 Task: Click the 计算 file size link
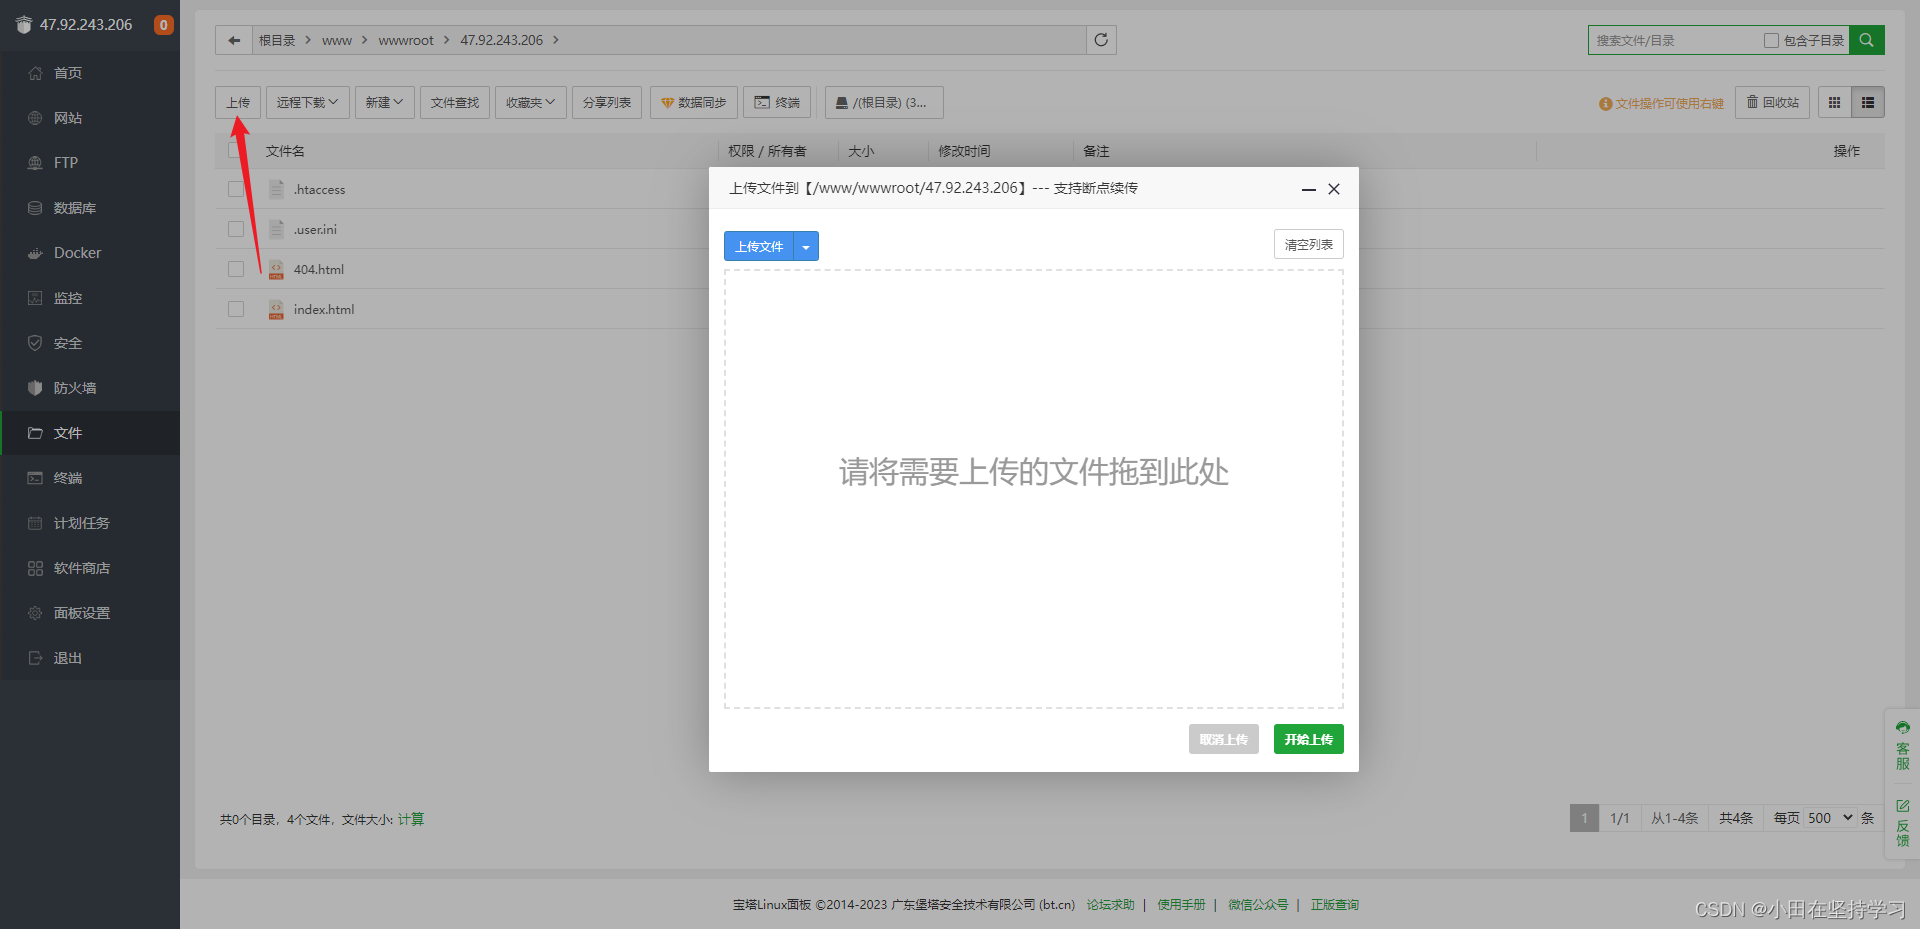pos(411,819)
